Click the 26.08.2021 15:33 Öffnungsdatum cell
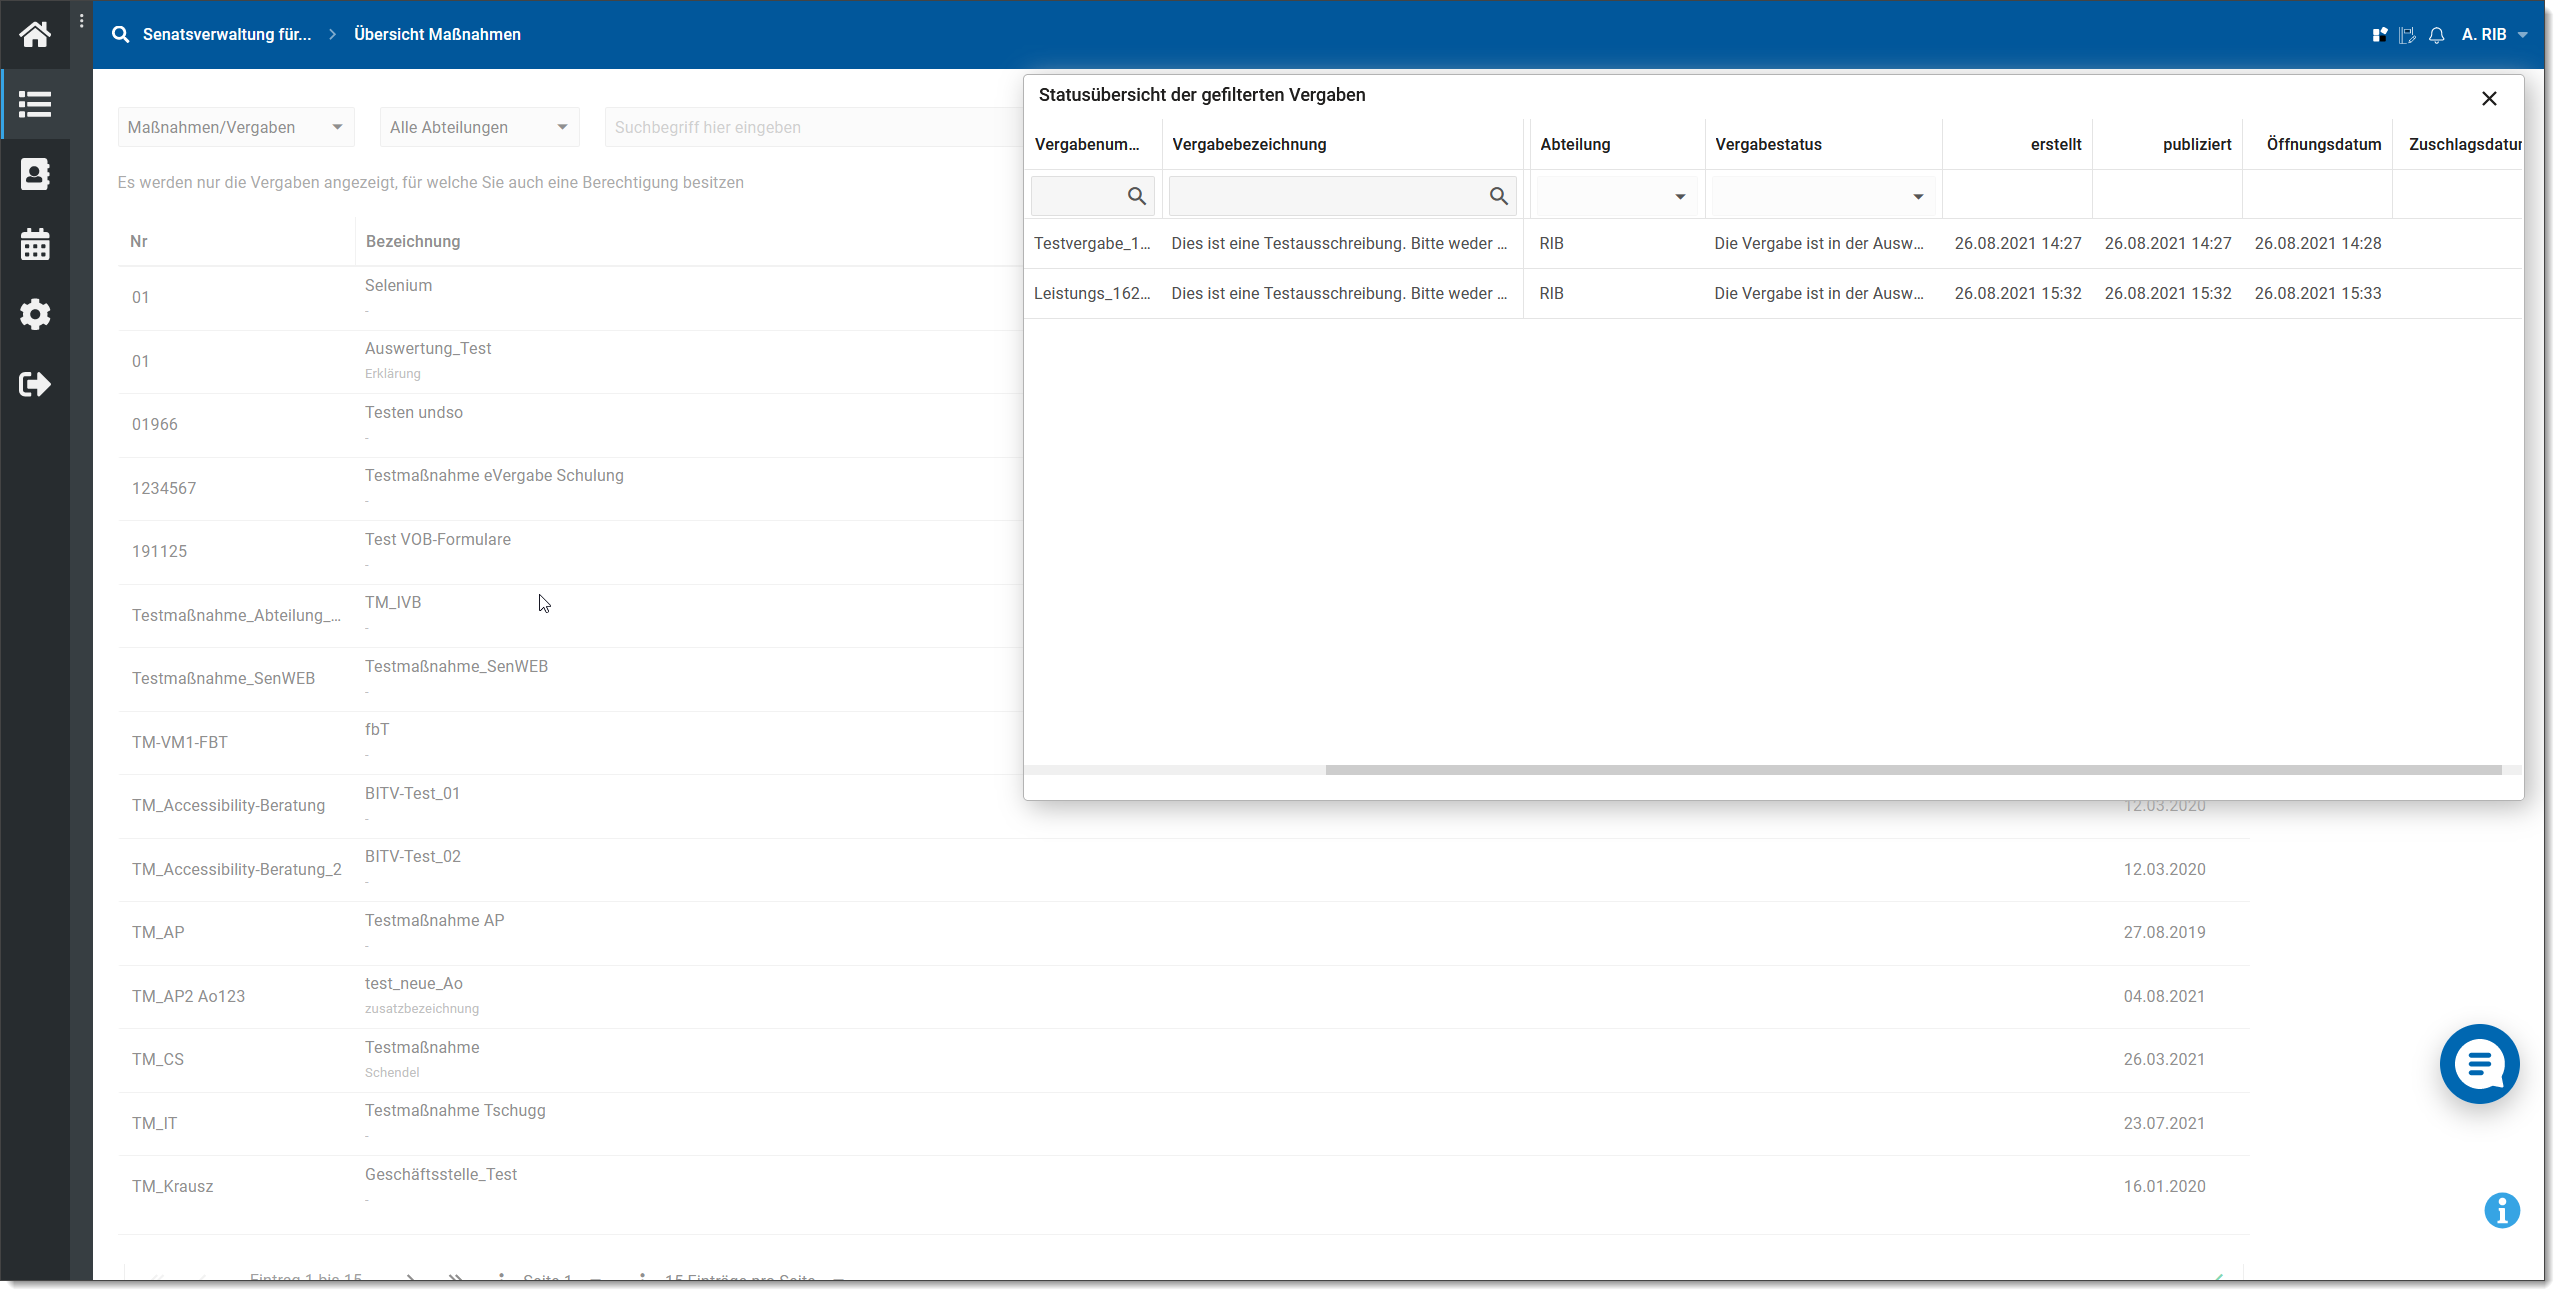The height and width of the screenshot is (1296, 2560). point(2317,293)
